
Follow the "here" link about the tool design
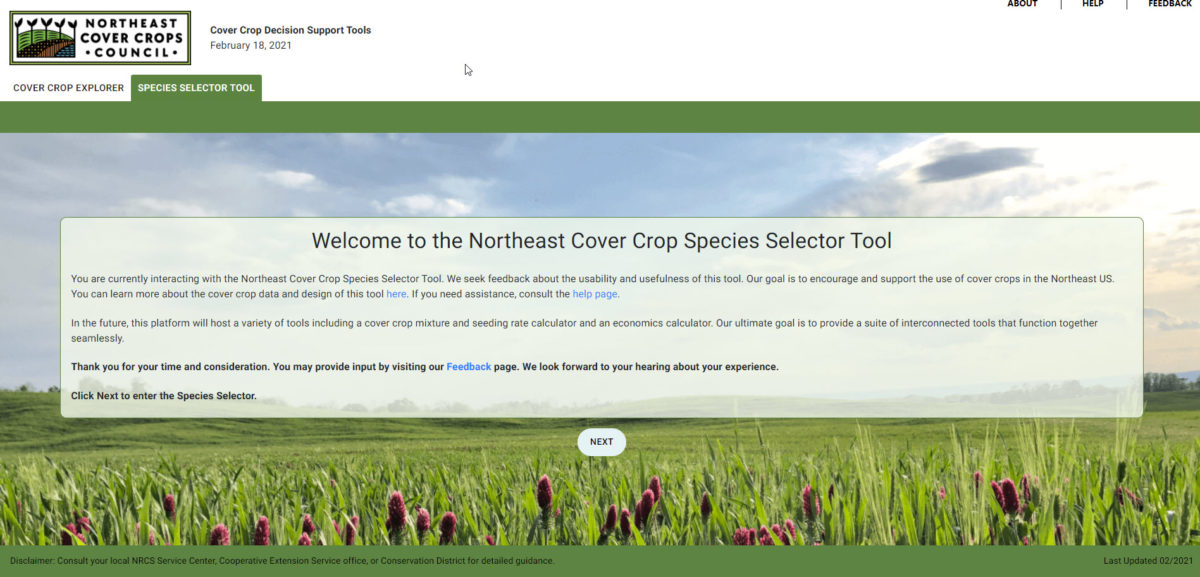(x=396, y=294)
